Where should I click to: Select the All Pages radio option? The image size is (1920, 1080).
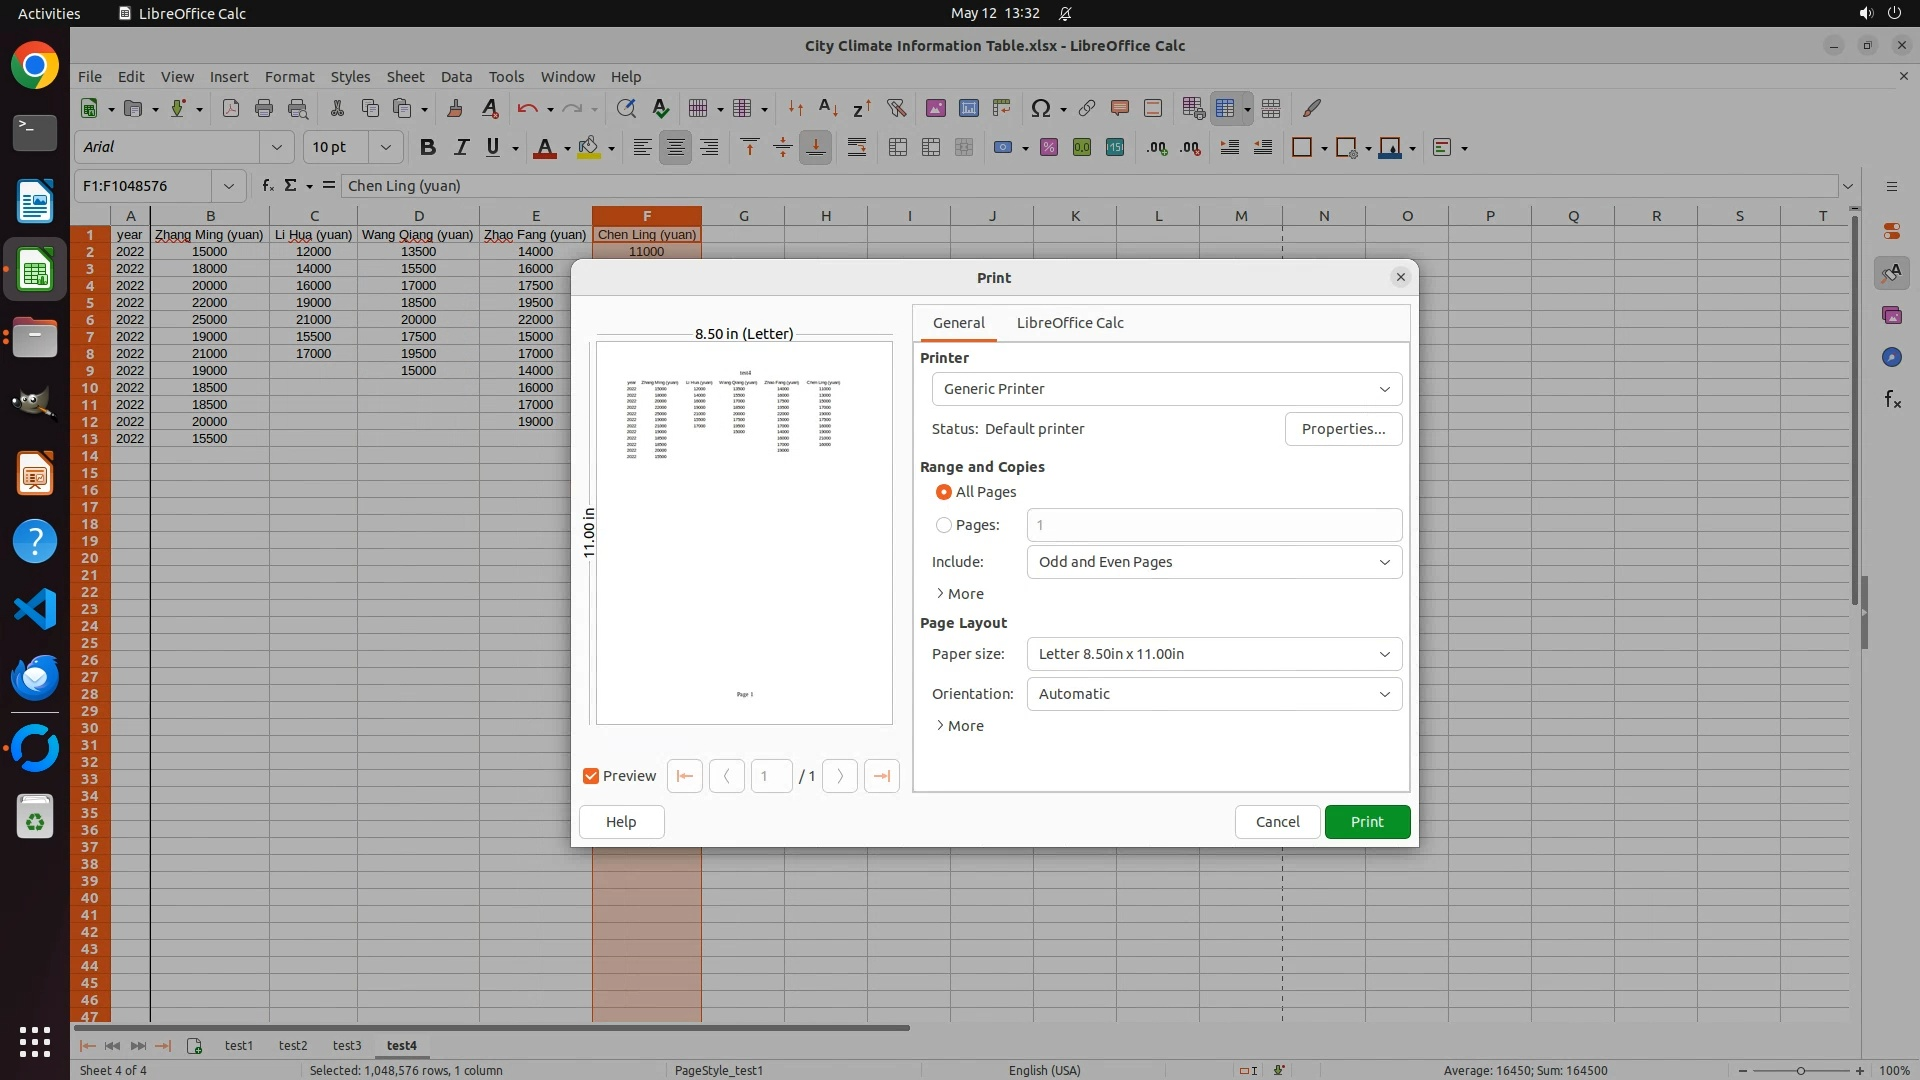pos(943,492)
